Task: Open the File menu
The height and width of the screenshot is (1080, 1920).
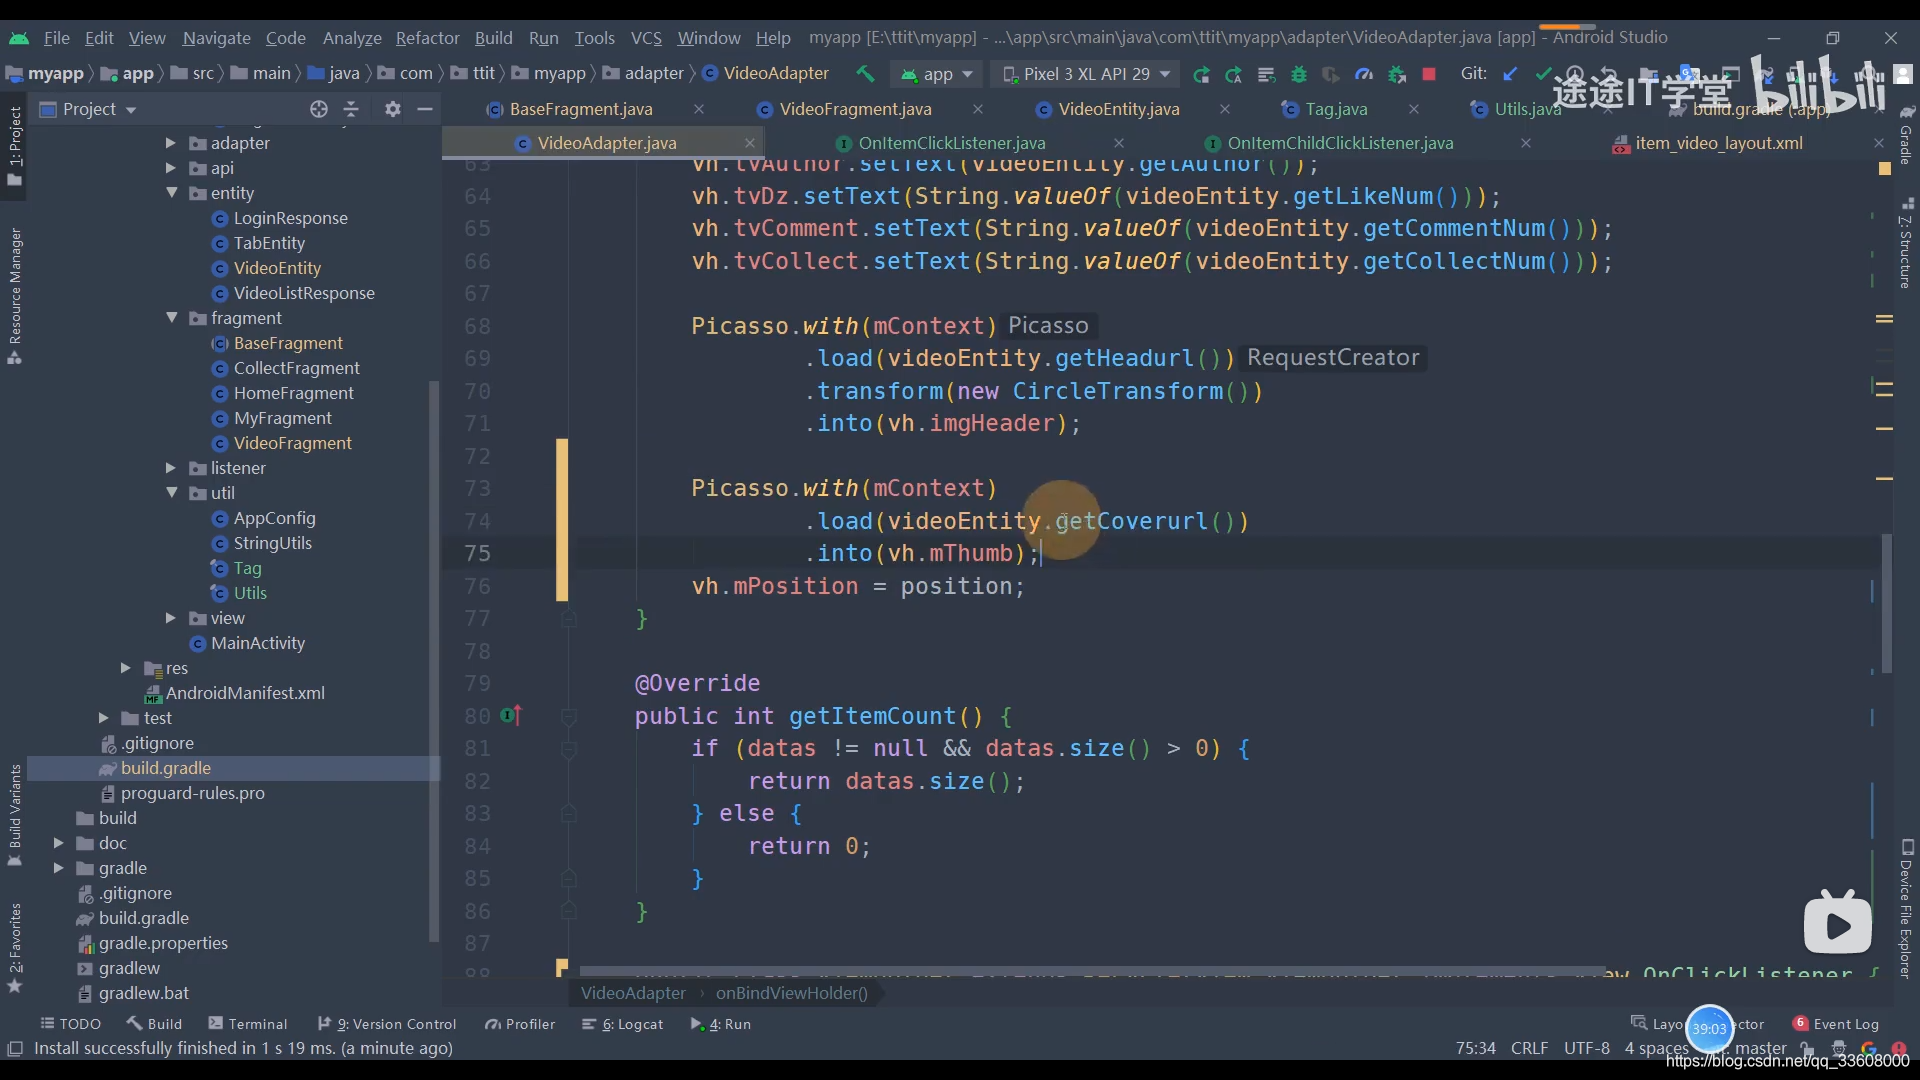Action: [56, 38]
